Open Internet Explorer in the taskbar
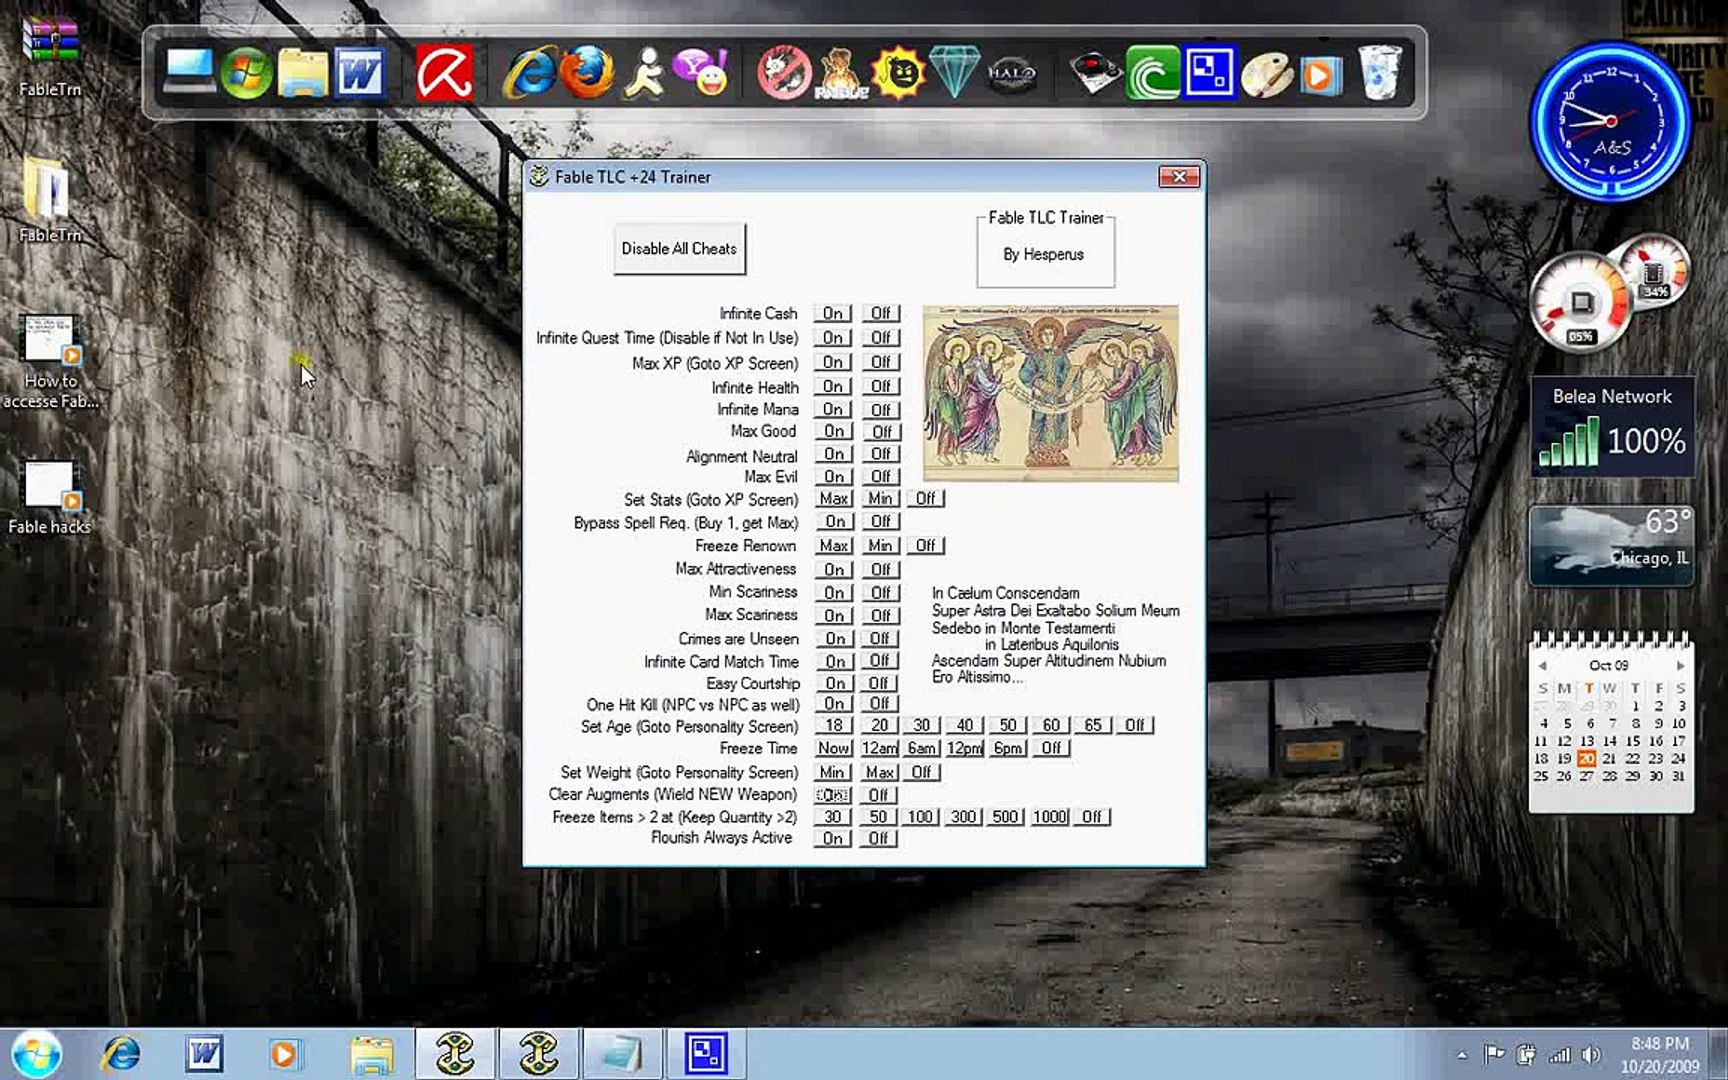The image size is (1728, 1080). tap(121, 1054)
